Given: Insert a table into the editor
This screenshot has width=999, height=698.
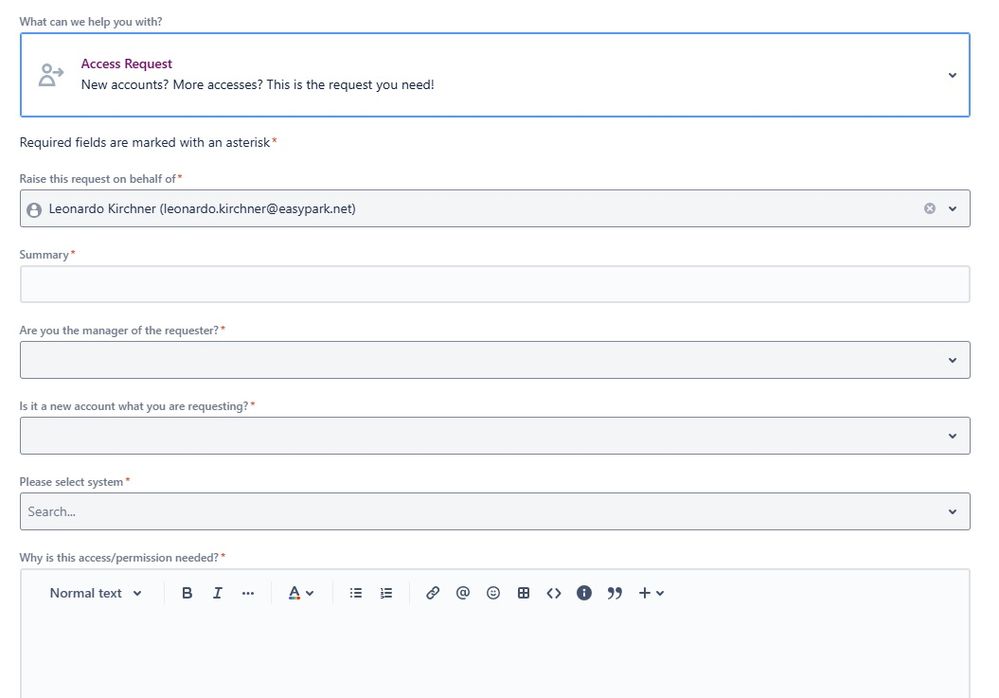Looking at the screenshot, I should click(x=523, y=593).
